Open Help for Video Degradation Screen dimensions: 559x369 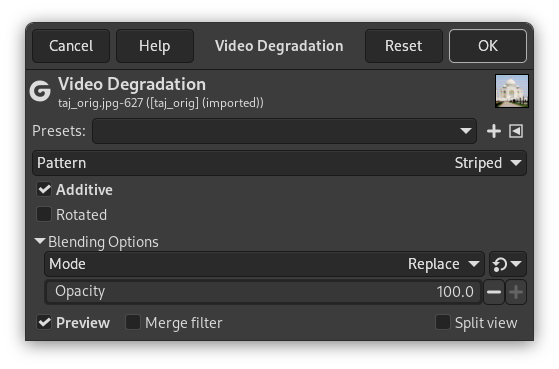coord(155,46)
